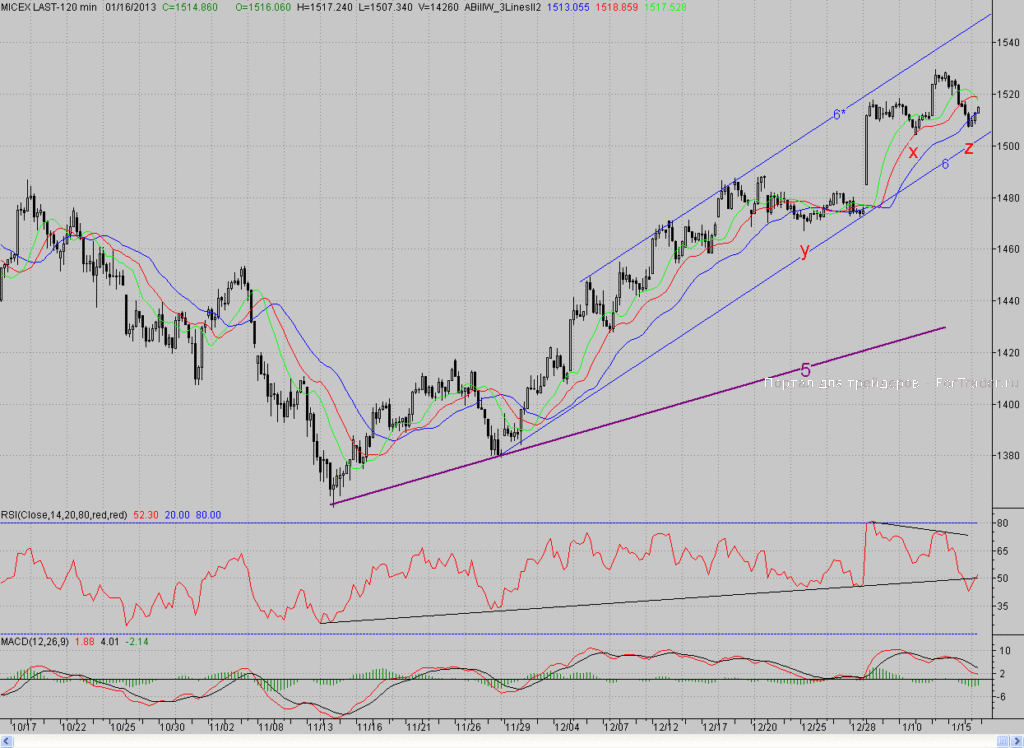Click the RSI(Close,14,20,80,red,red) indicator label

(64, 515)
